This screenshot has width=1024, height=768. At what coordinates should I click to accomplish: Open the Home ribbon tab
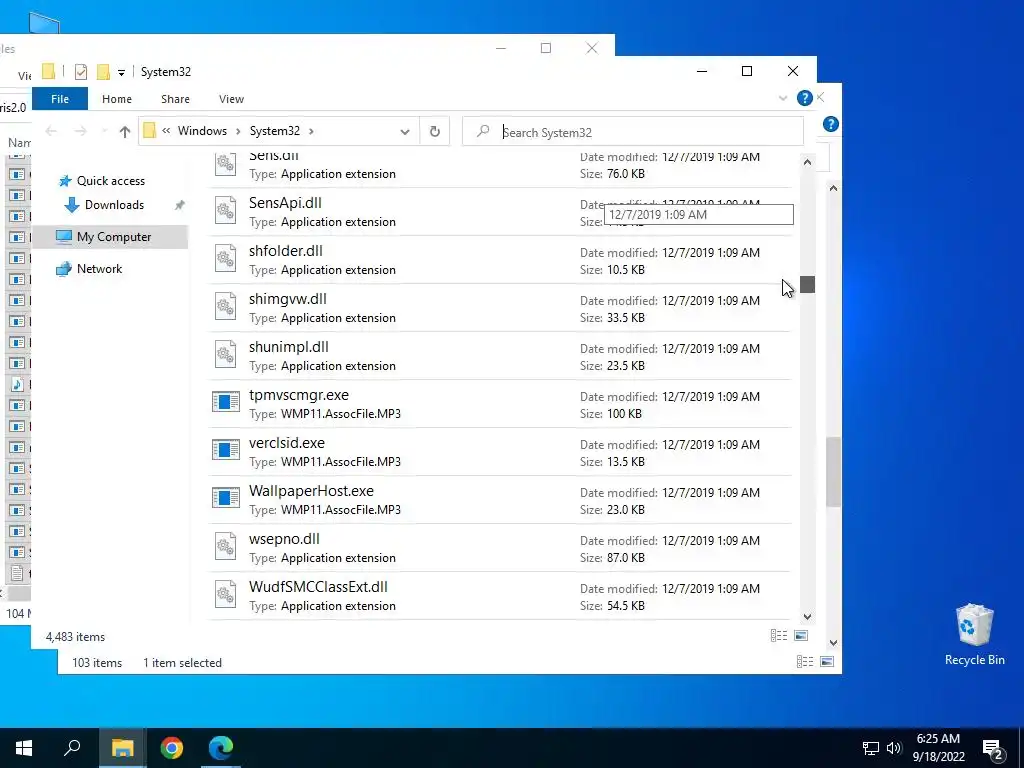point(117,99)
